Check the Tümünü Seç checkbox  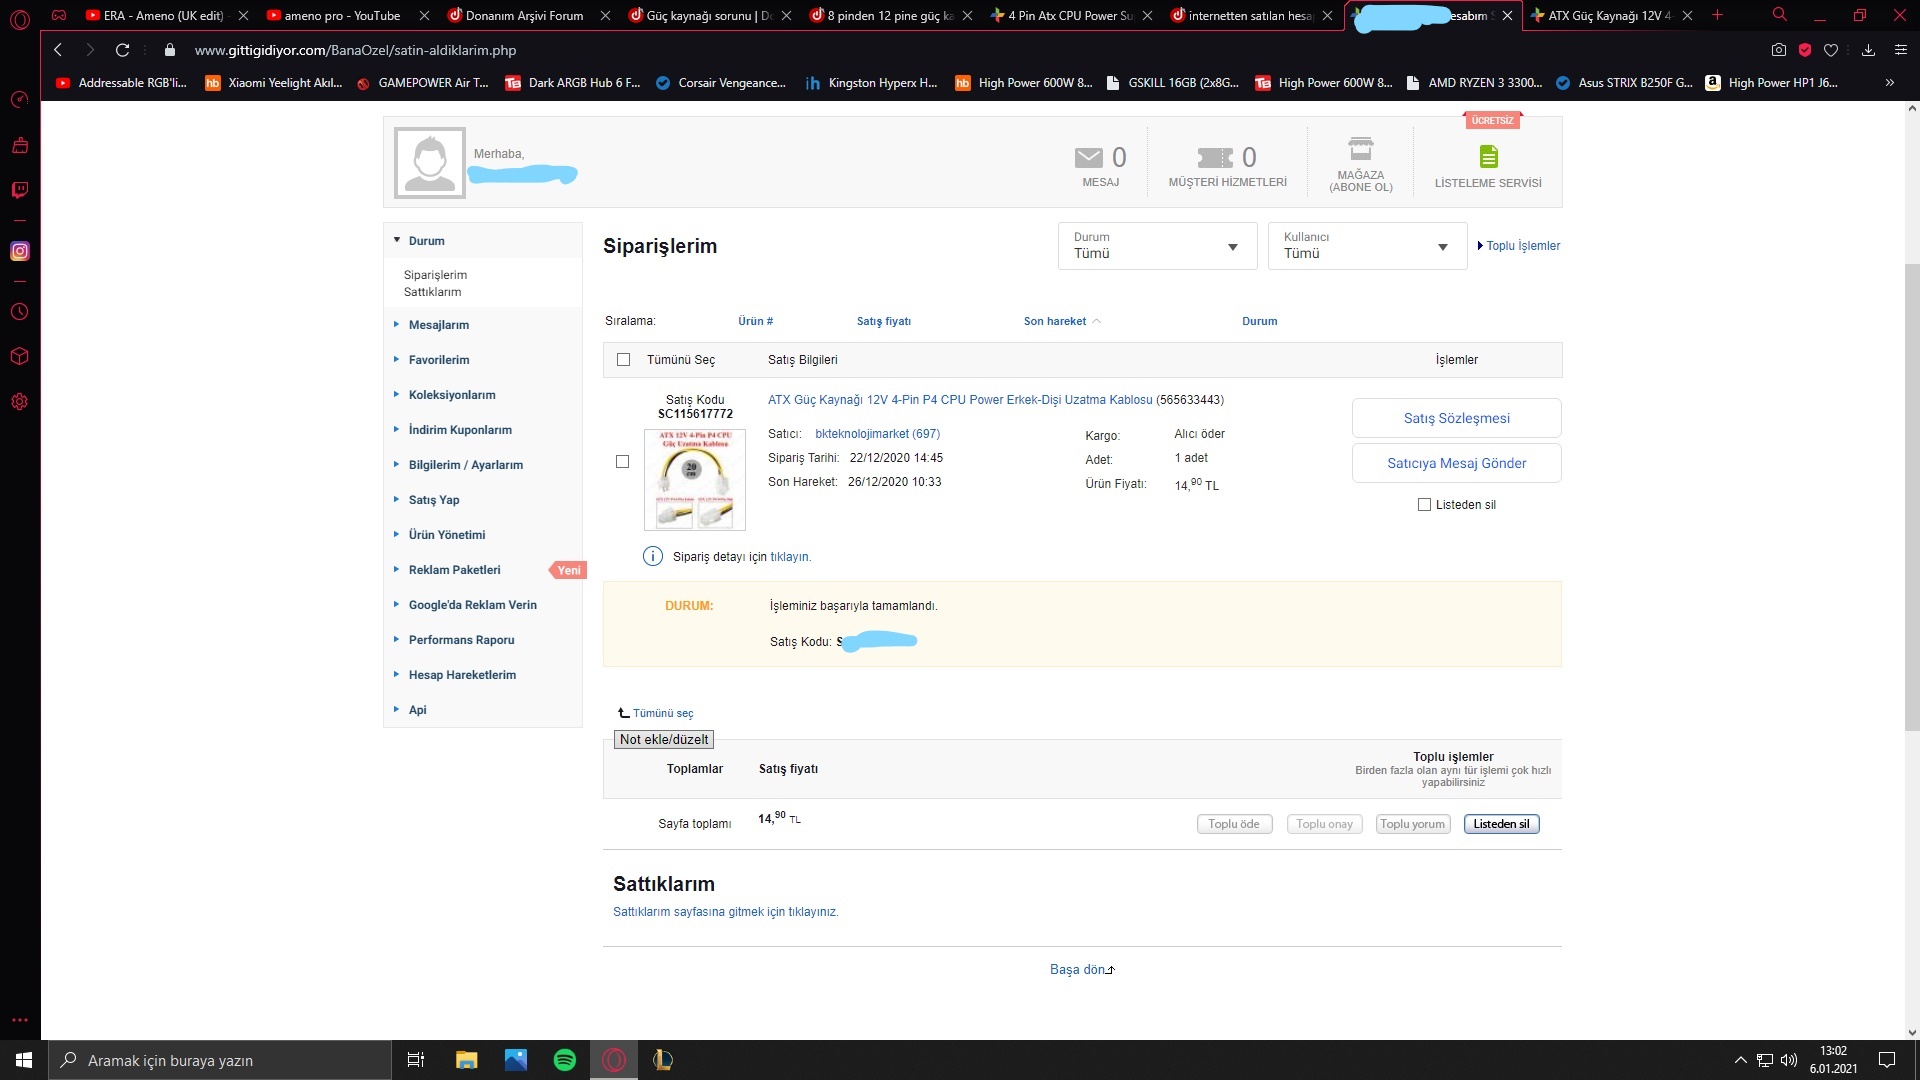point(624,360)
